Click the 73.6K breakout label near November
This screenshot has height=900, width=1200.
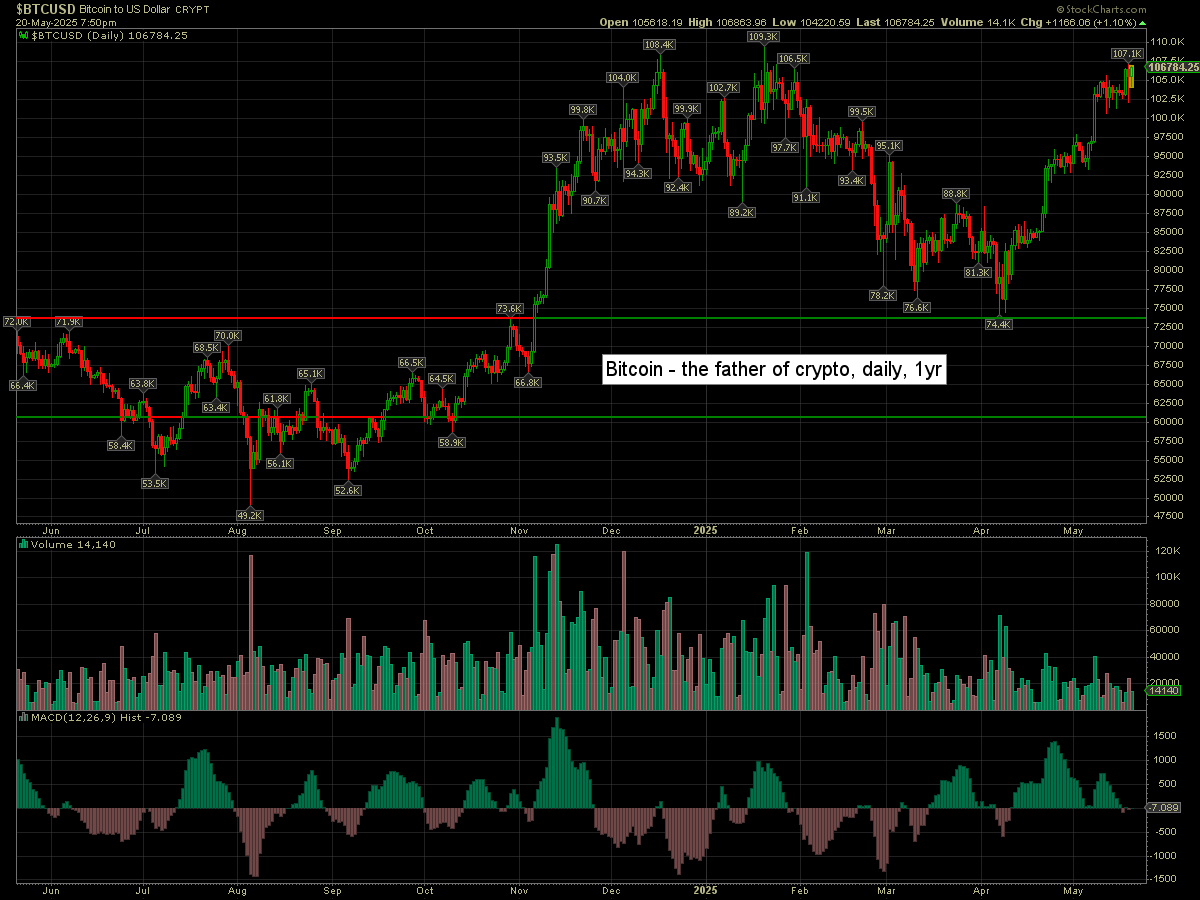point(509,309)
